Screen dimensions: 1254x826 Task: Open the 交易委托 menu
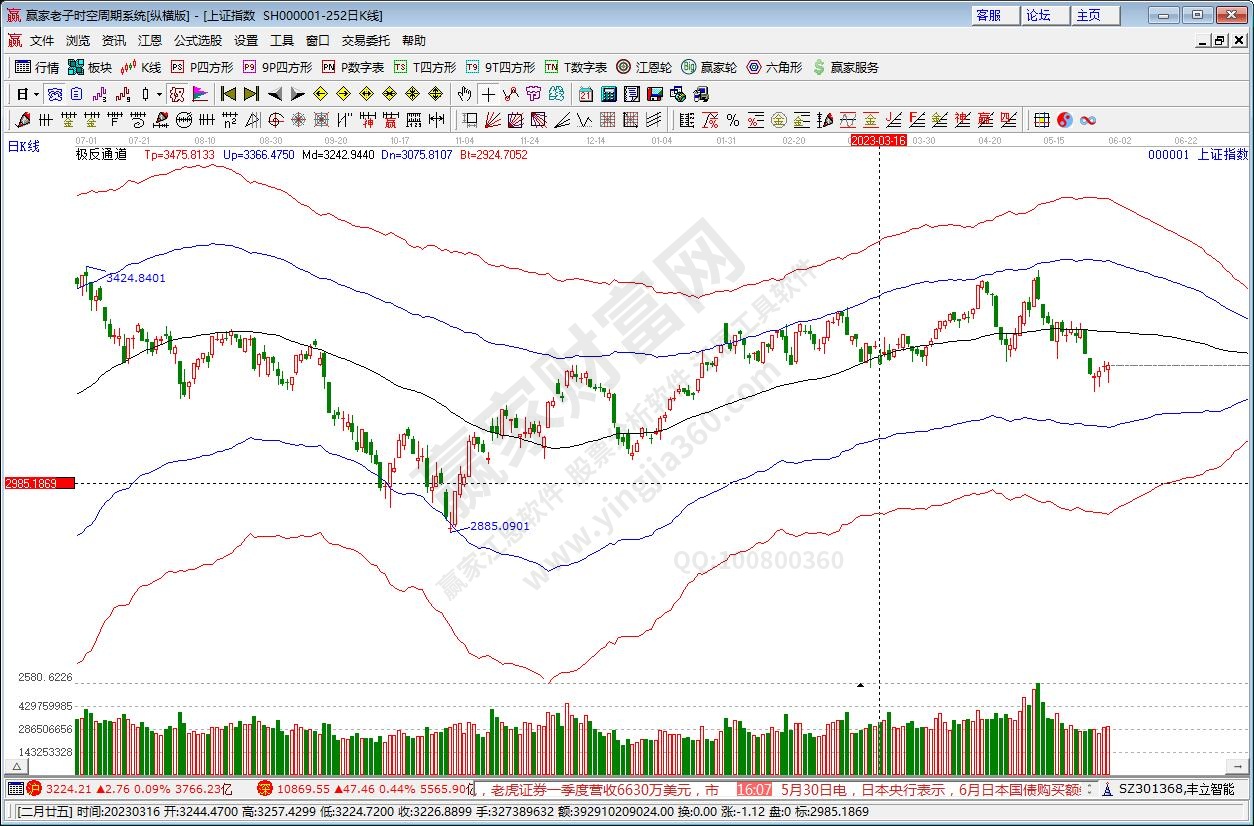pyautogui.click(x=367, y=41)
